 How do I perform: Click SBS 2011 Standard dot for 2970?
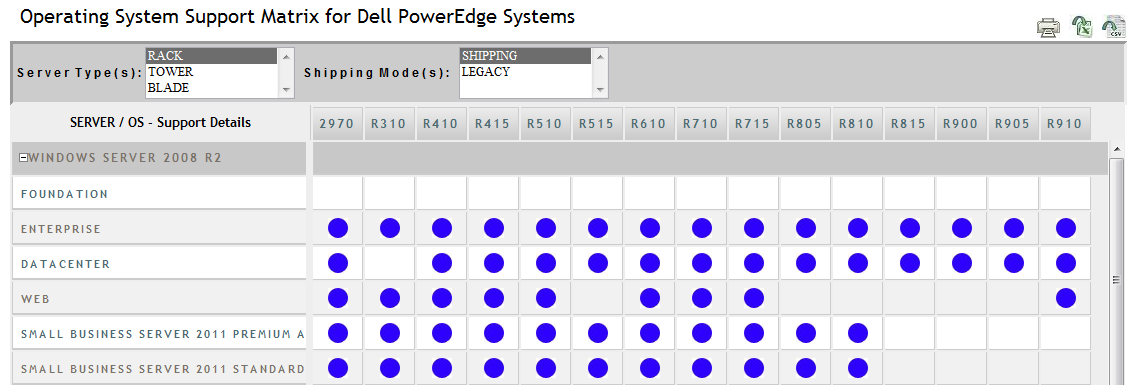[x=338, y=368]
